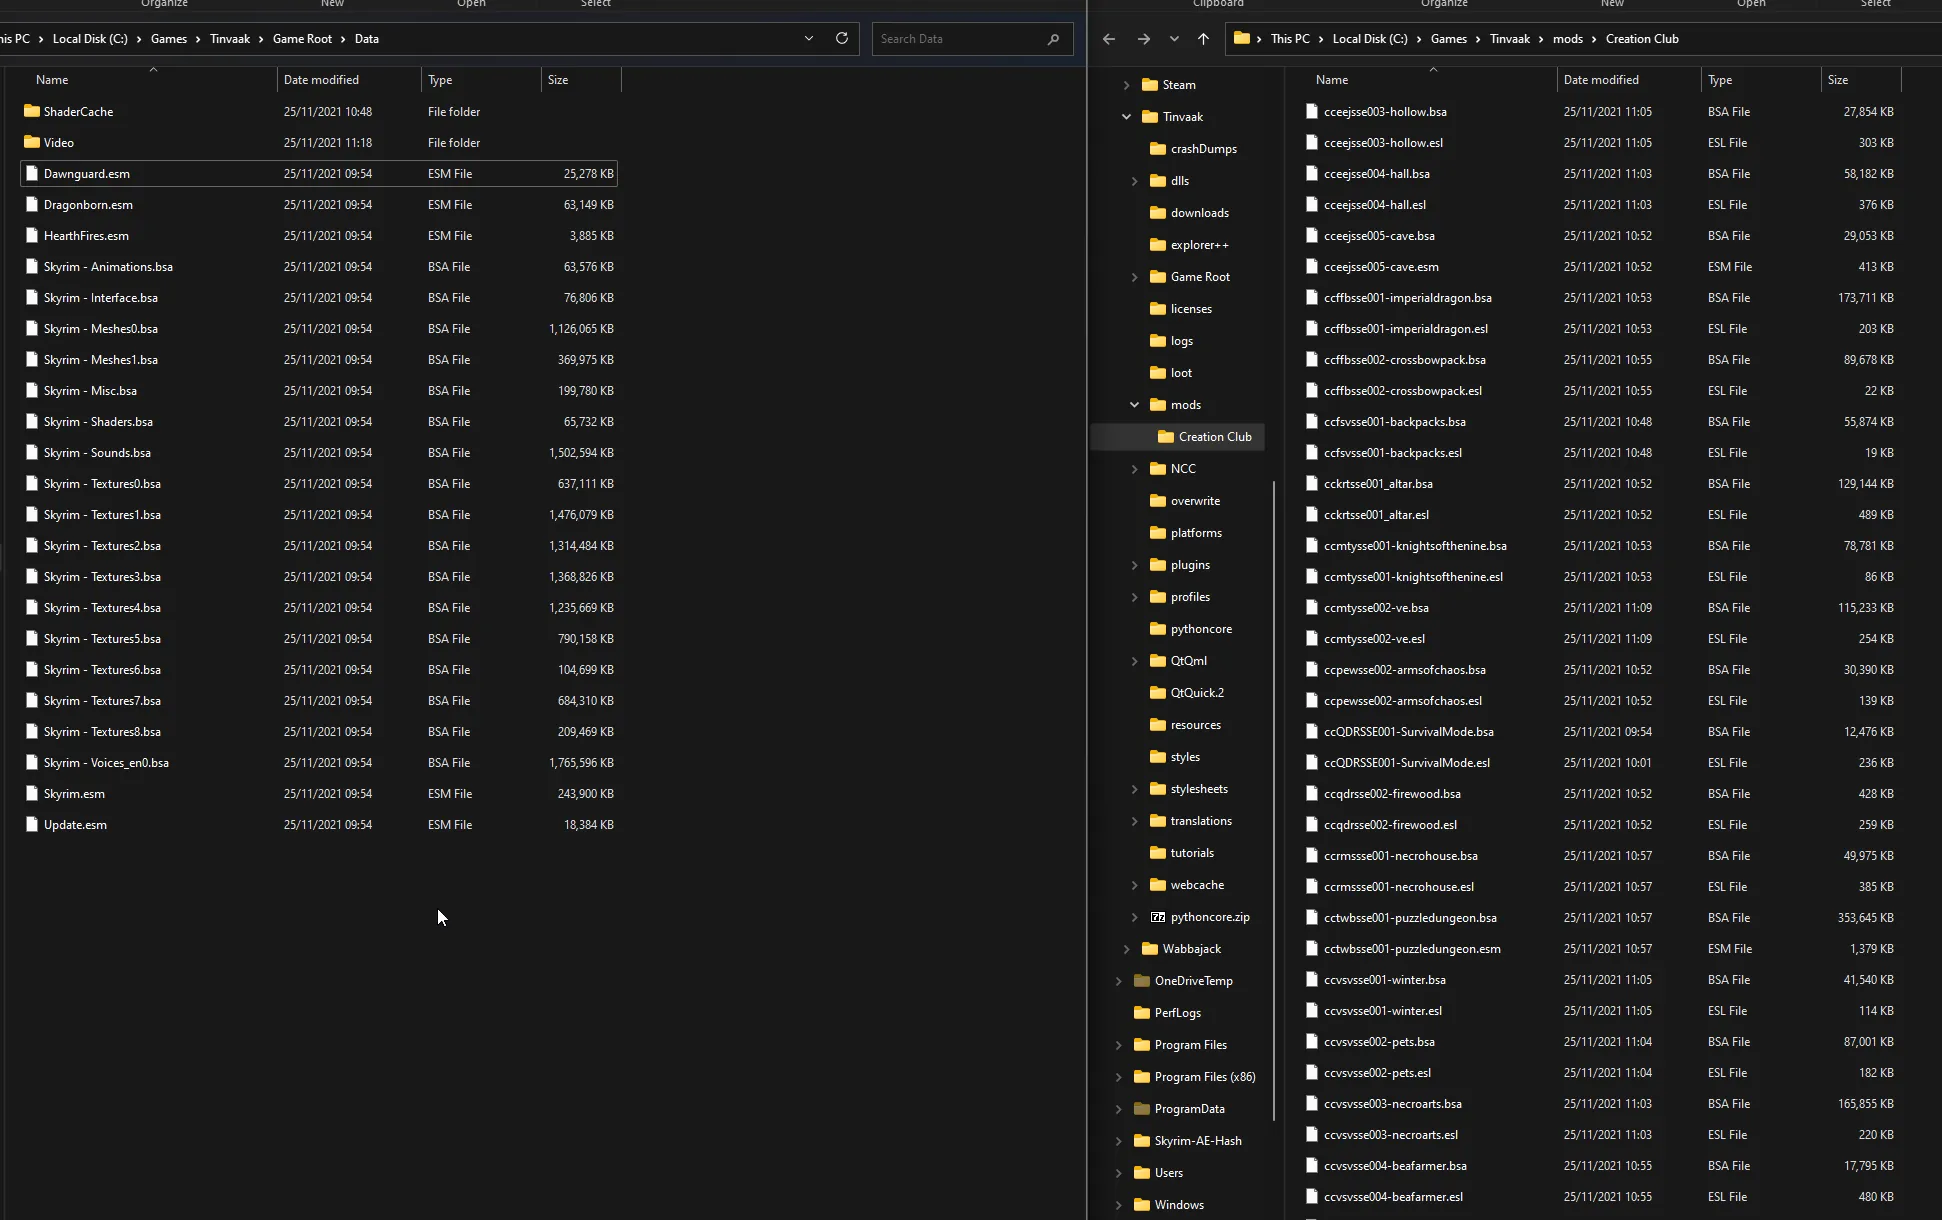Click the navigation tree vertical scrollbar
This screenshot has width=1942, height=1220.
(x=1274, y=800)
